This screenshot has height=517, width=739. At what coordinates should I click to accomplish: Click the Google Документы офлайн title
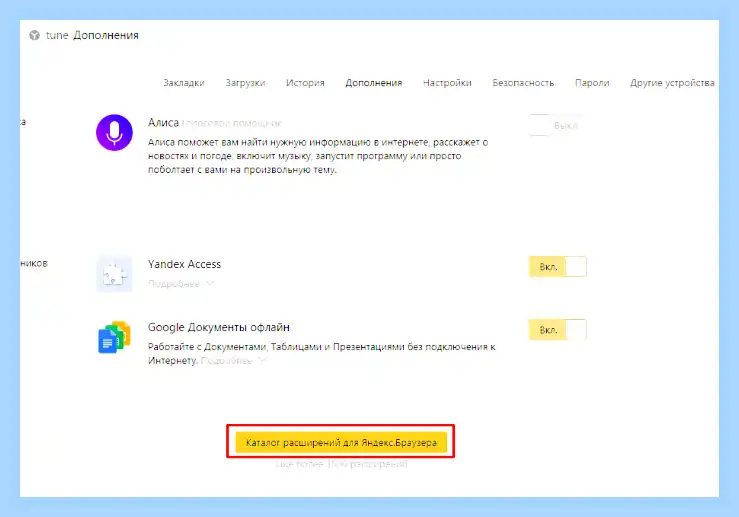219,327
